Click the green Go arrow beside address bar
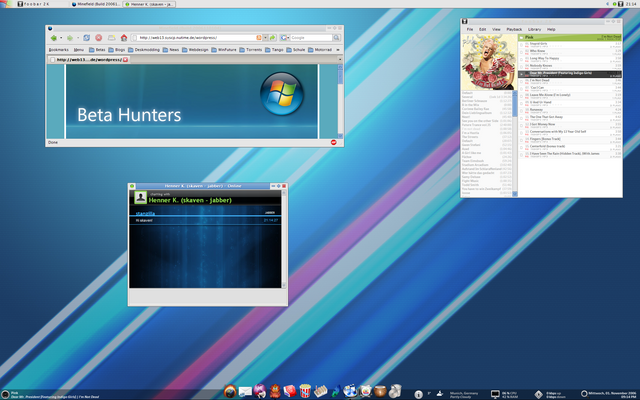The image size is (640, 400). coord(273,38)
